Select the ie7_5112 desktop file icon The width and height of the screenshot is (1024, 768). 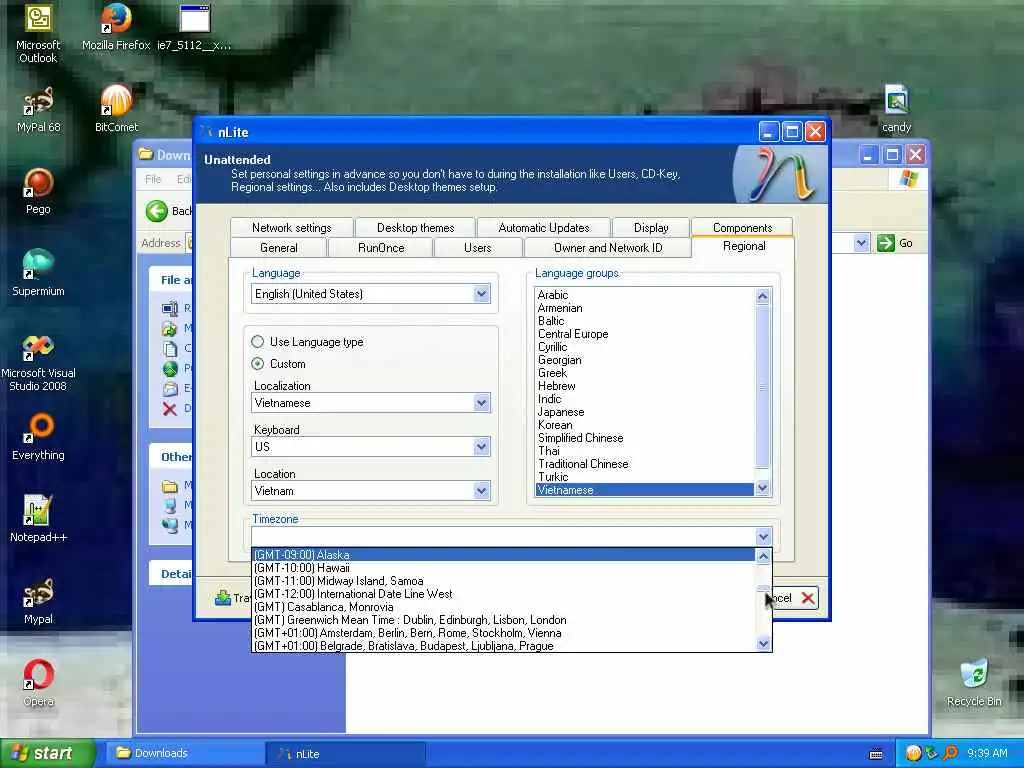click(x=194, y=27)
